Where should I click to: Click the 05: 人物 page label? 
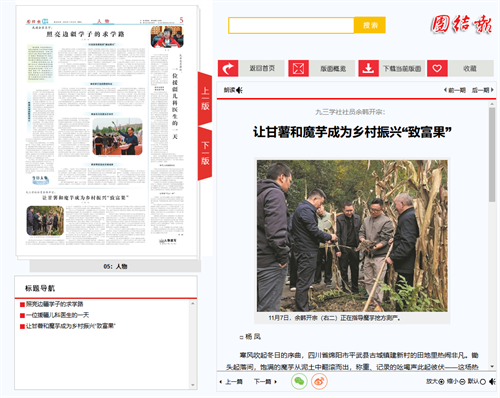coord(115,266)
